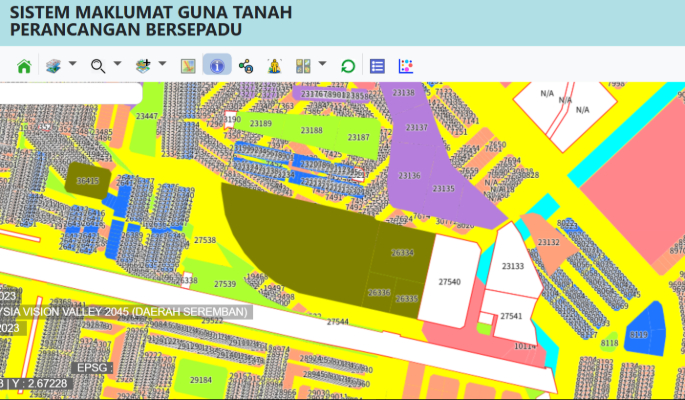Open the legend list panel icon
The image size is (685, 400).
[377, 66]
